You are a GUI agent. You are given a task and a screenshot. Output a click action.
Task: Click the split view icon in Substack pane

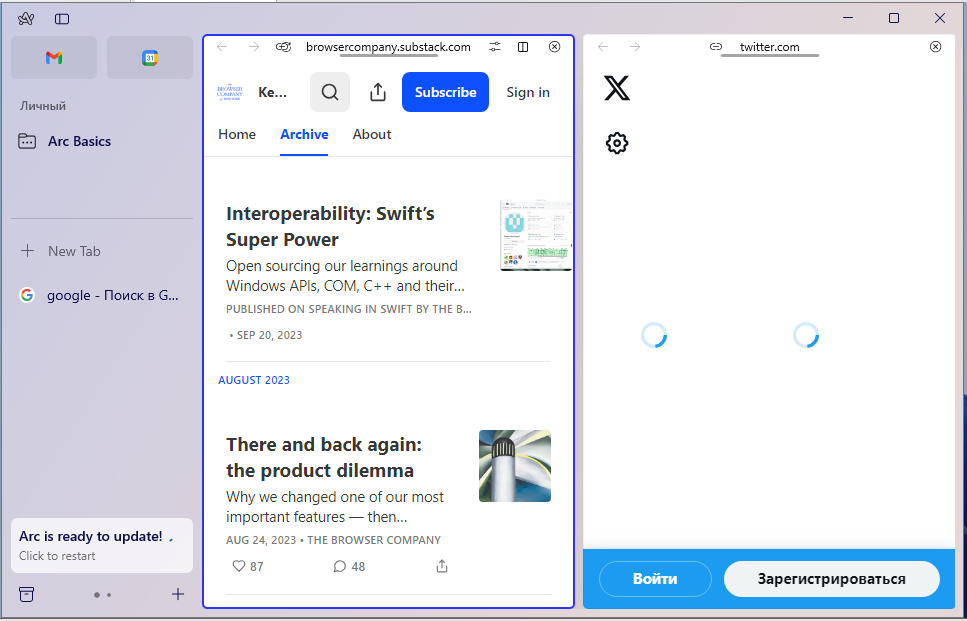(523, 47)
